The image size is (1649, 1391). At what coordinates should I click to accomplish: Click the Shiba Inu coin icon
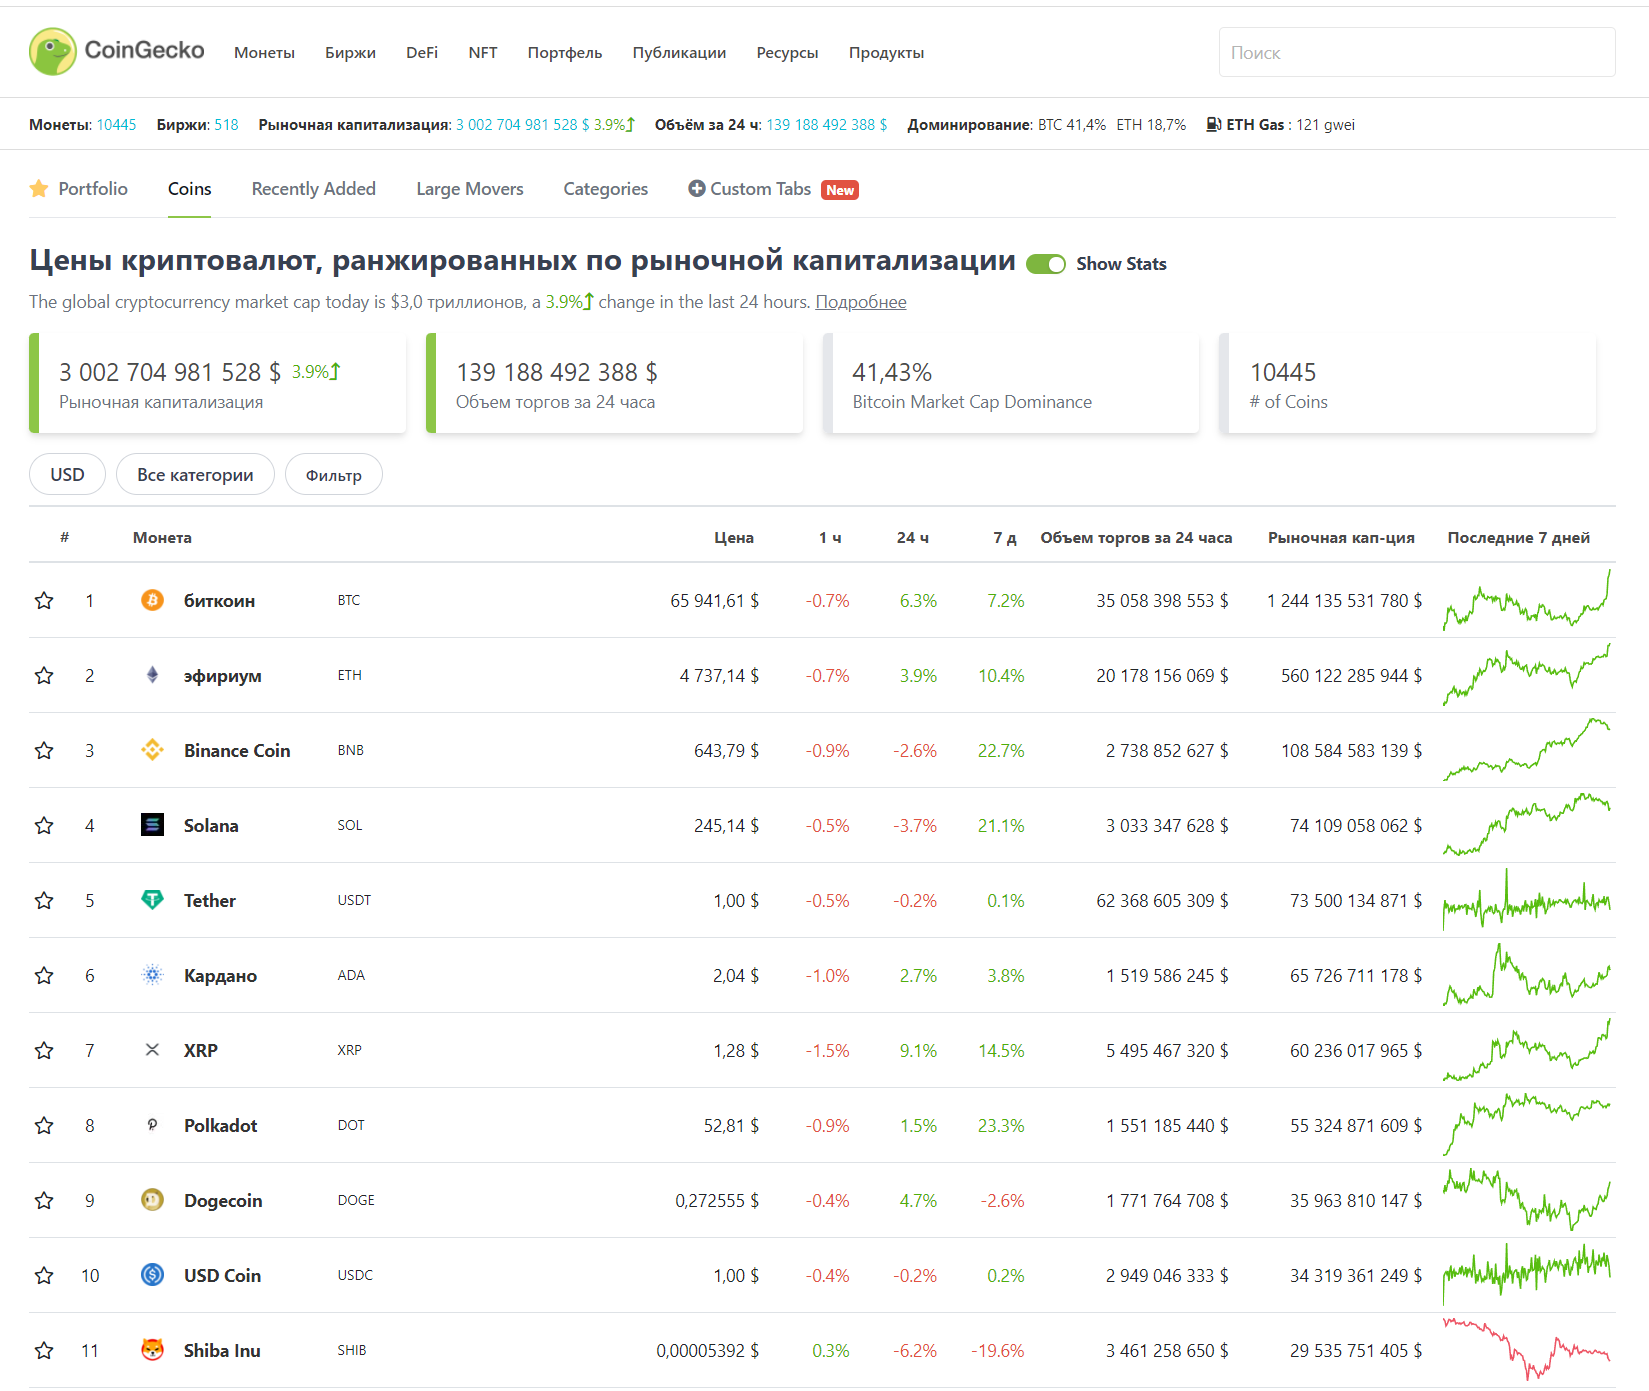coord(152,1350)
